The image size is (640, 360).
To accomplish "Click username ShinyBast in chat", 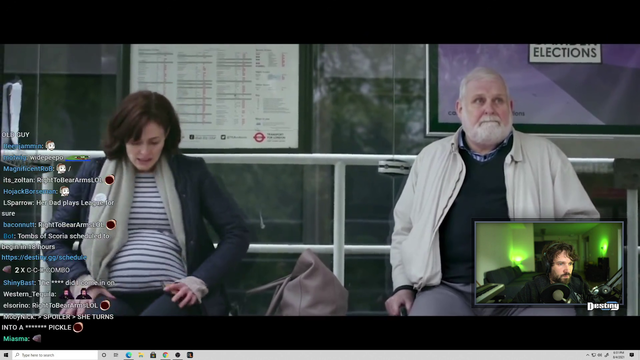I will pyautogui.click(x=19, y=283).
